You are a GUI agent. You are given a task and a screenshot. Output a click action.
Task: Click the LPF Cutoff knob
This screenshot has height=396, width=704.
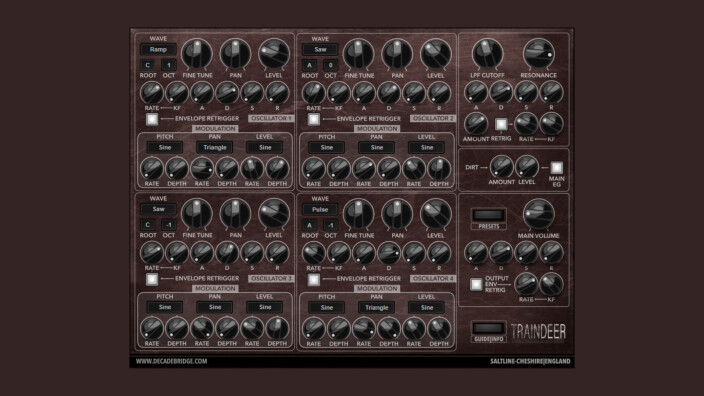click(487, 54)
